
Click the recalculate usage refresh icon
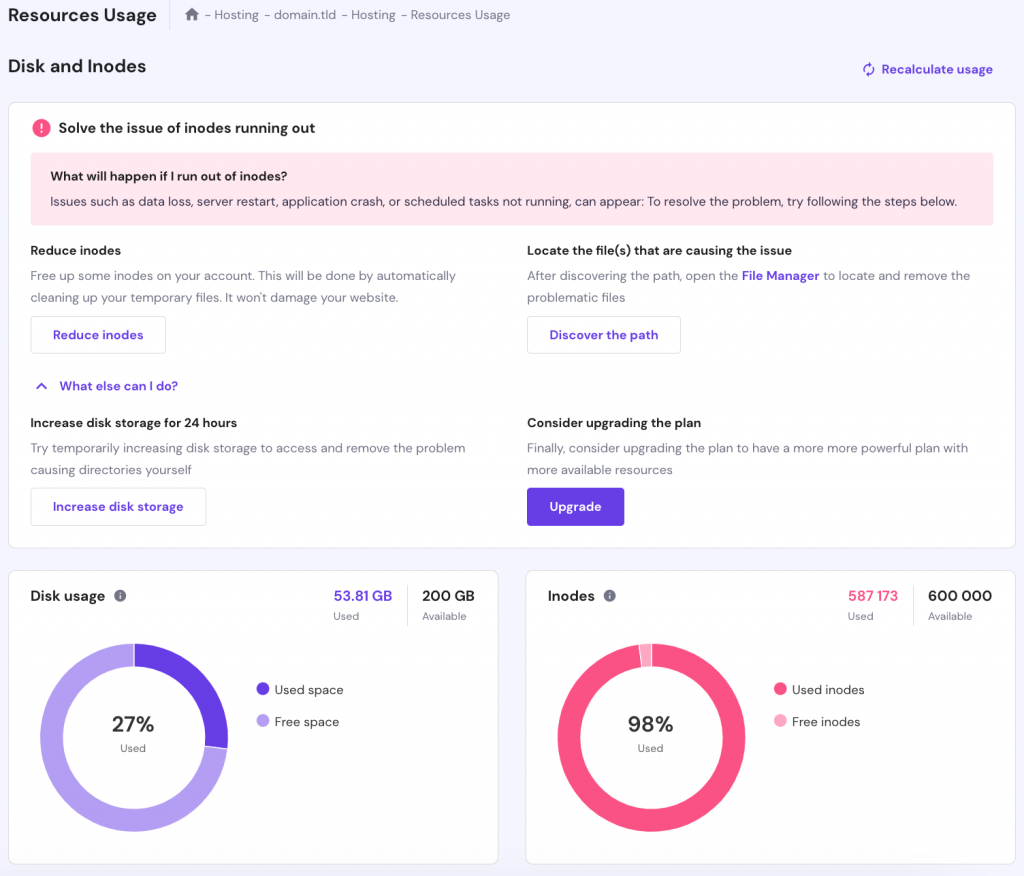pos(869,70)
